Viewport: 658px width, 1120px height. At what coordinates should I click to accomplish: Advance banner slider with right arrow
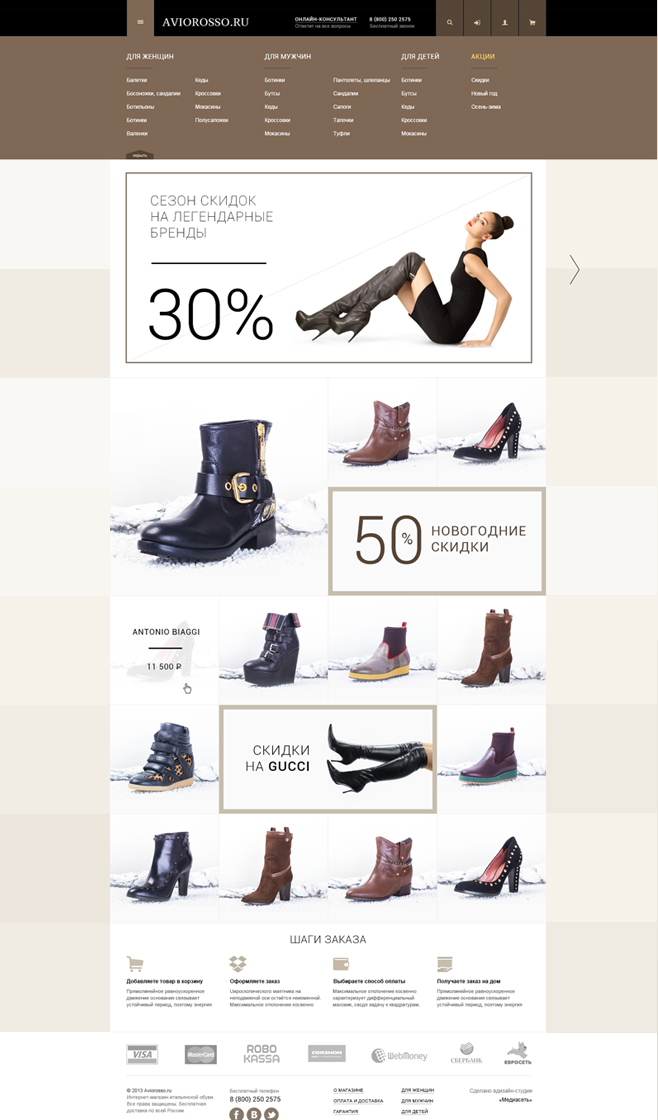coord(574,269)
